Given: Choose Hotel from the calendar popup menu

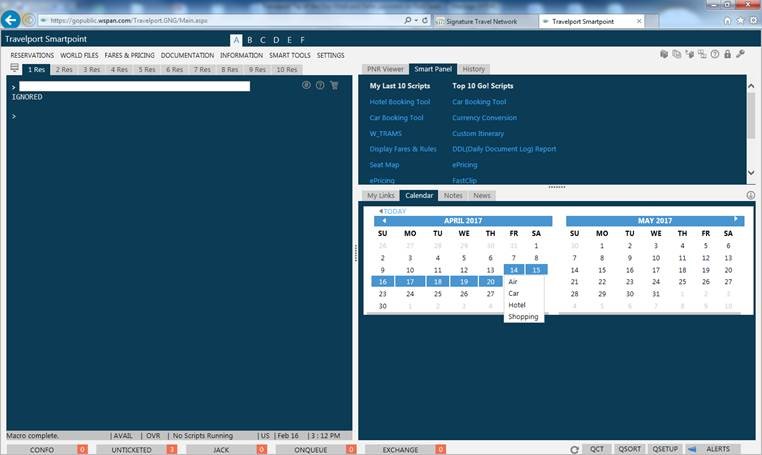Looking at the screenshot, I should tap(517, 305).
